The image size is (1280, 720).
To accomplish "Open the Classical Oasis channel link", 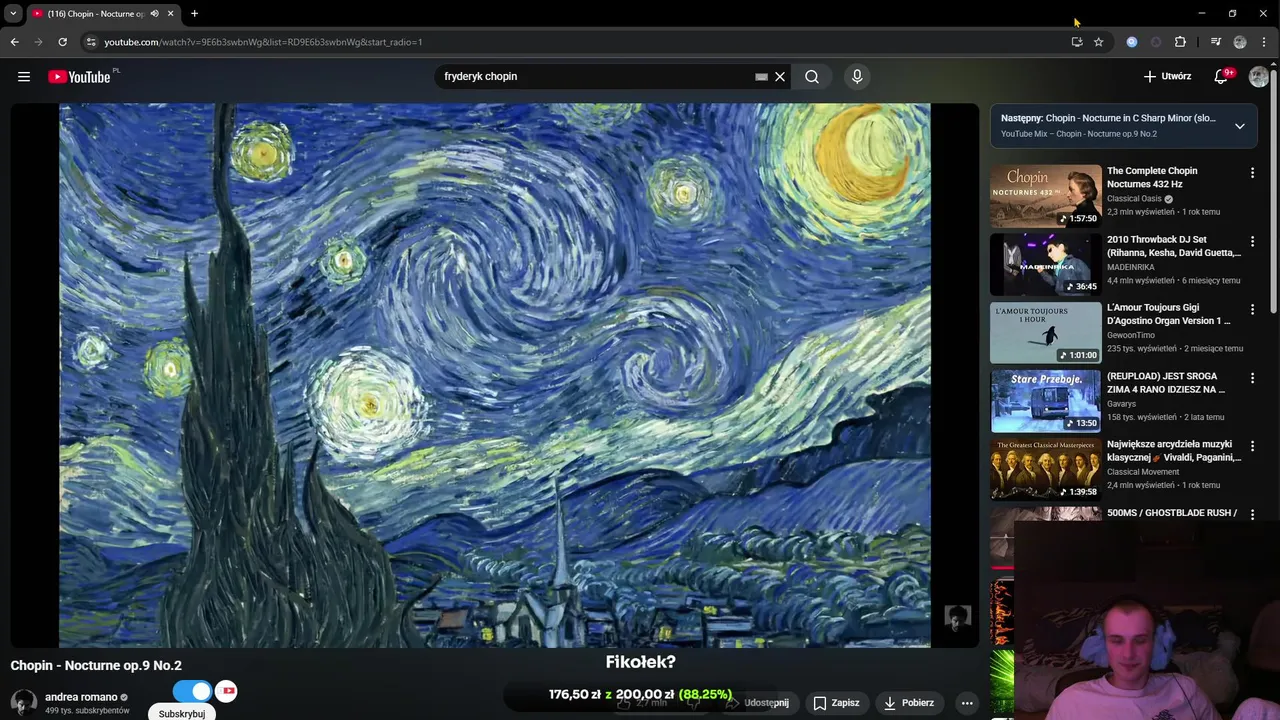I will point(1134,199).
